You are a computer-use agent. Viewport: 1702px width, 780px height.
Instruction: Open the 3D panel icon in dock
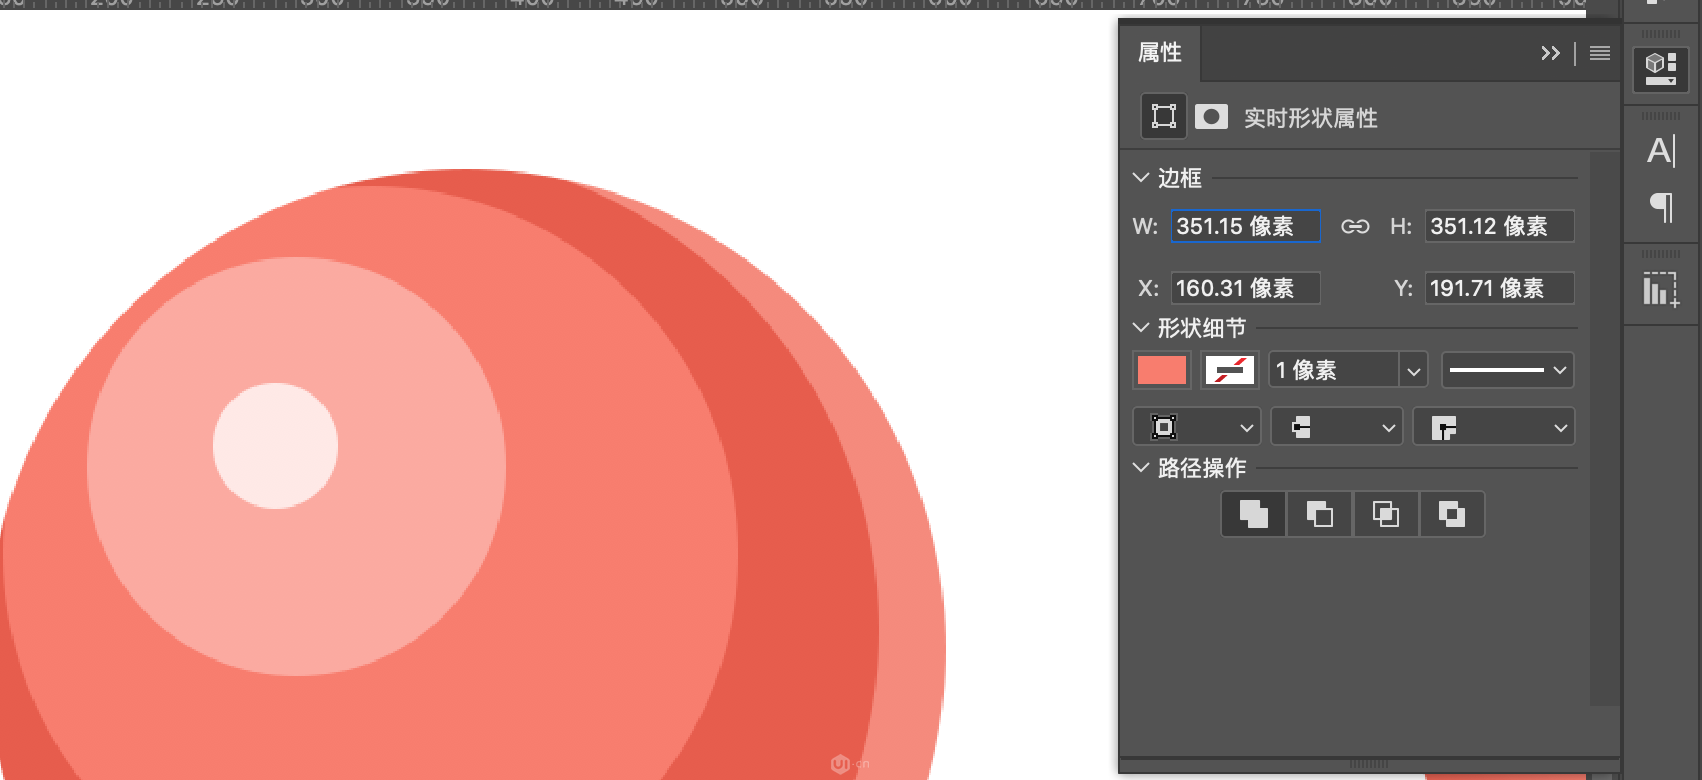pyautogui.click(x=1661, y=69)
